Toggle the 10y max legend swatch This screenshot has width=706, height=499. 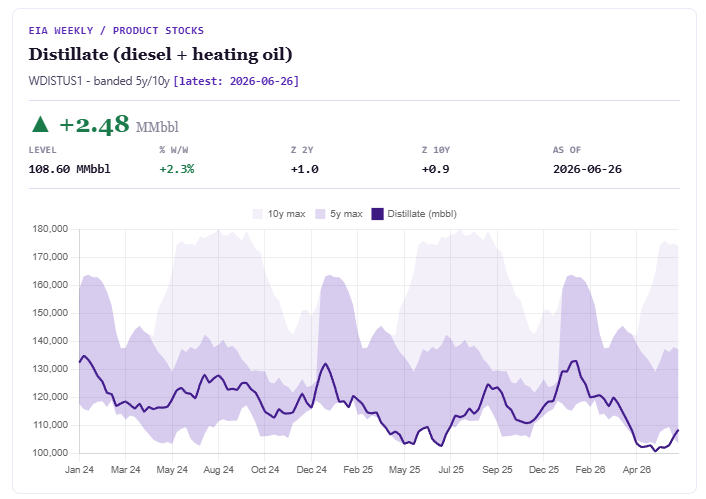point(258,214)
